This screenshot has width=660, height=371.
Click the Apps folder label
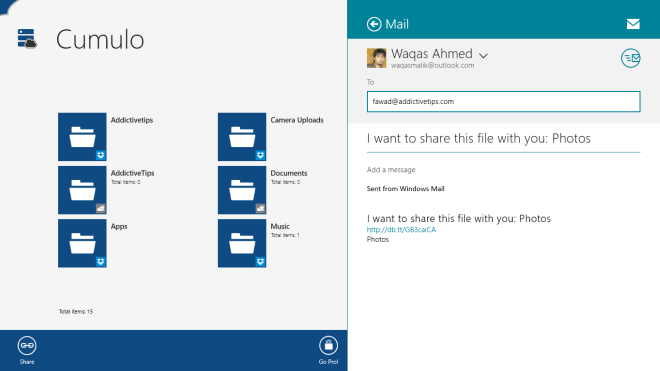(x=119, y=226)
